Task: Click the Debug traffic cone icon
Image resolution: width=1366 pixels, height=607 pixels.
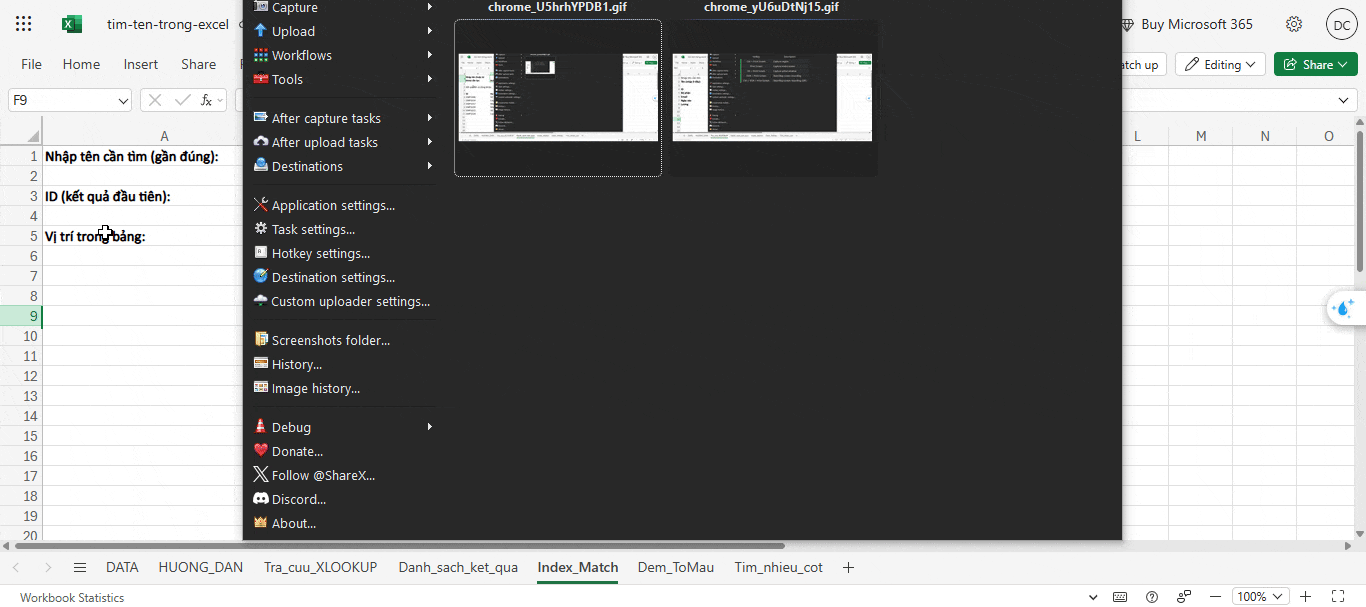Action: 261,427
